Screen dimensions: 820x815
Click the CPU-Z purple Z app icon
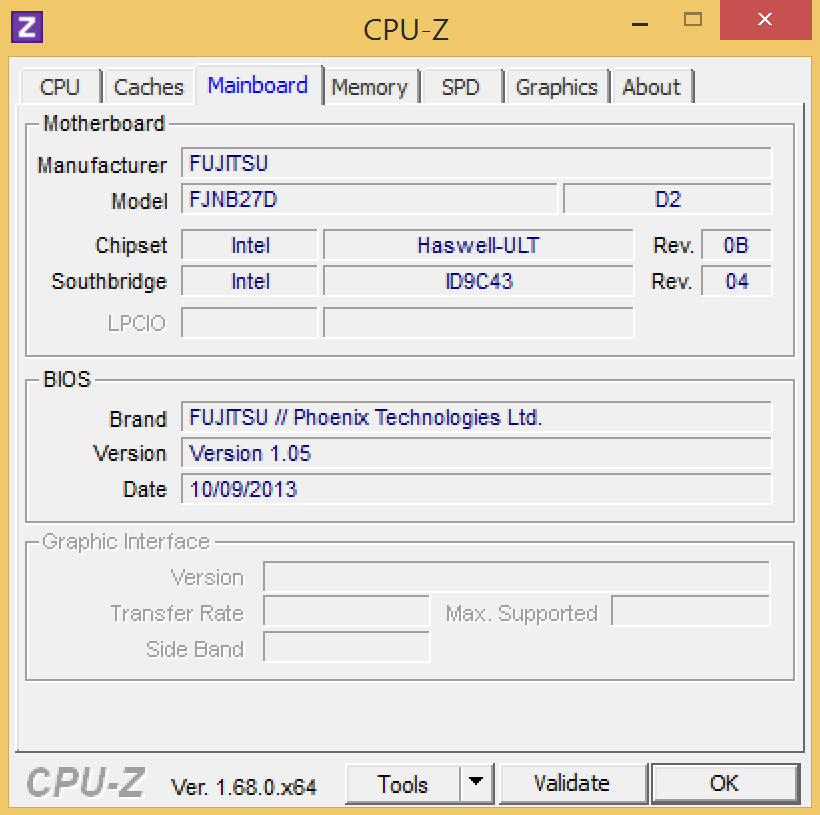27,27
